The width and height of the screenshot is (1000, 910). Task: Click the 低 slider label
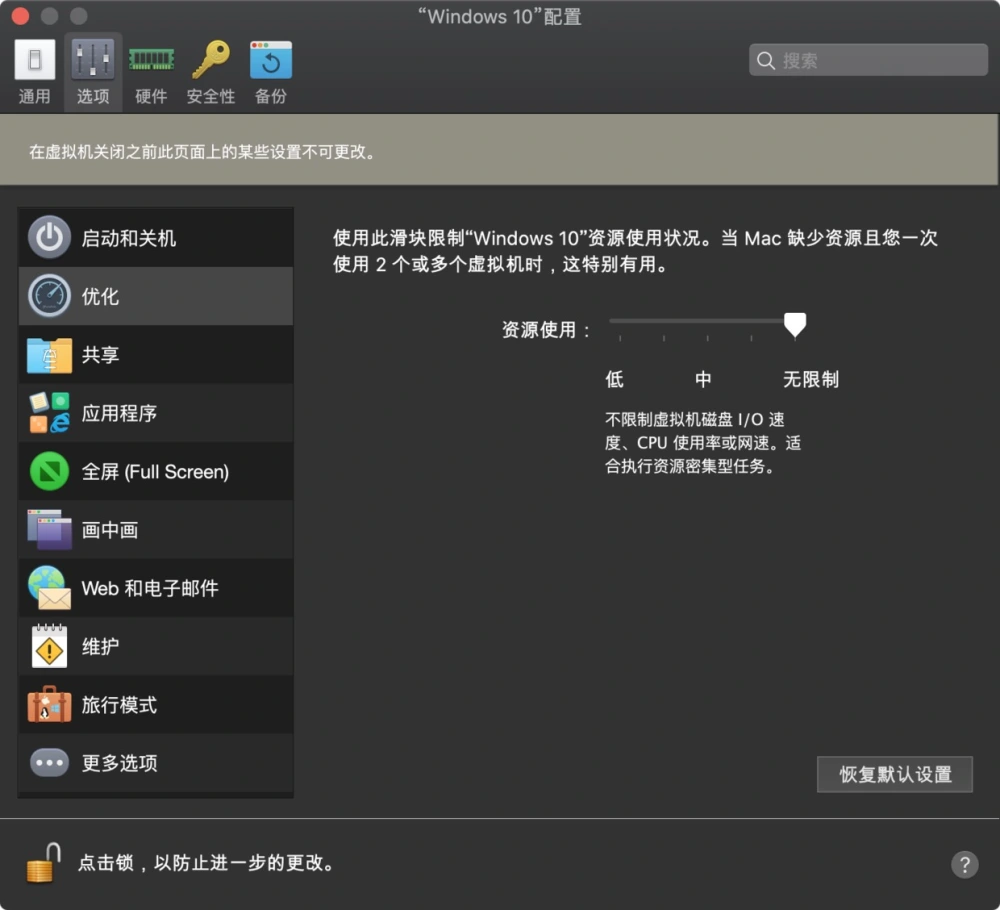pos(614,379)
